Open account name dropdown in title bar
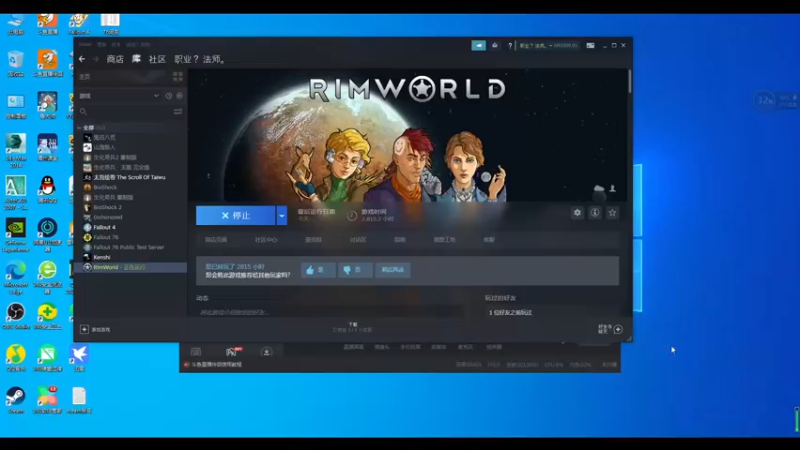Screen dimensions: 800x450 pyautogui.click(x=548, y=45)
